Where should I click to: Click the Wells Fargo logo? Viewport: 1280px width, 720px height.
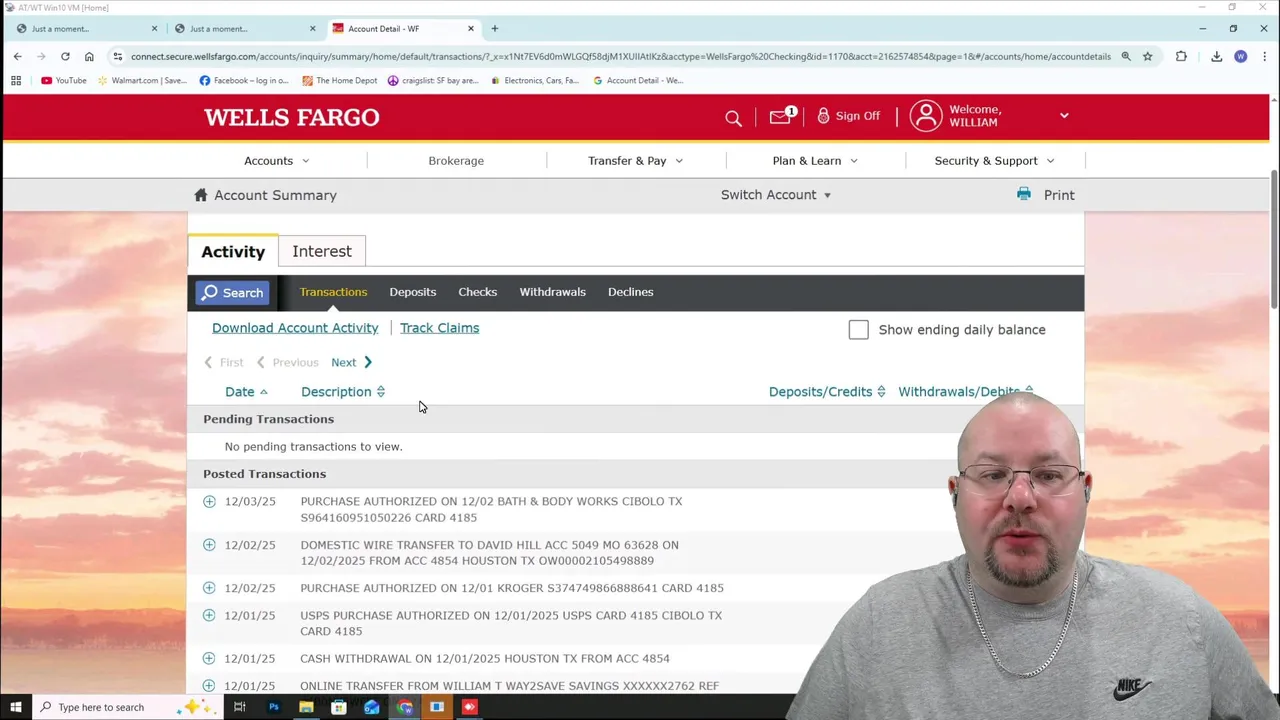(x=292, y=117)
